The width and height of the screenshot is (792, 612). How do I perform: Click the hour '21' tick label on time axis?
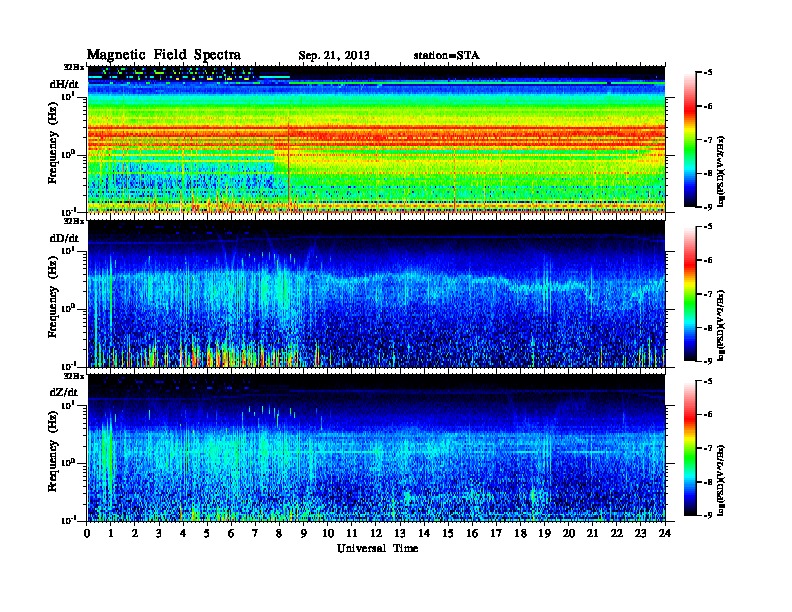coord(592,533)
